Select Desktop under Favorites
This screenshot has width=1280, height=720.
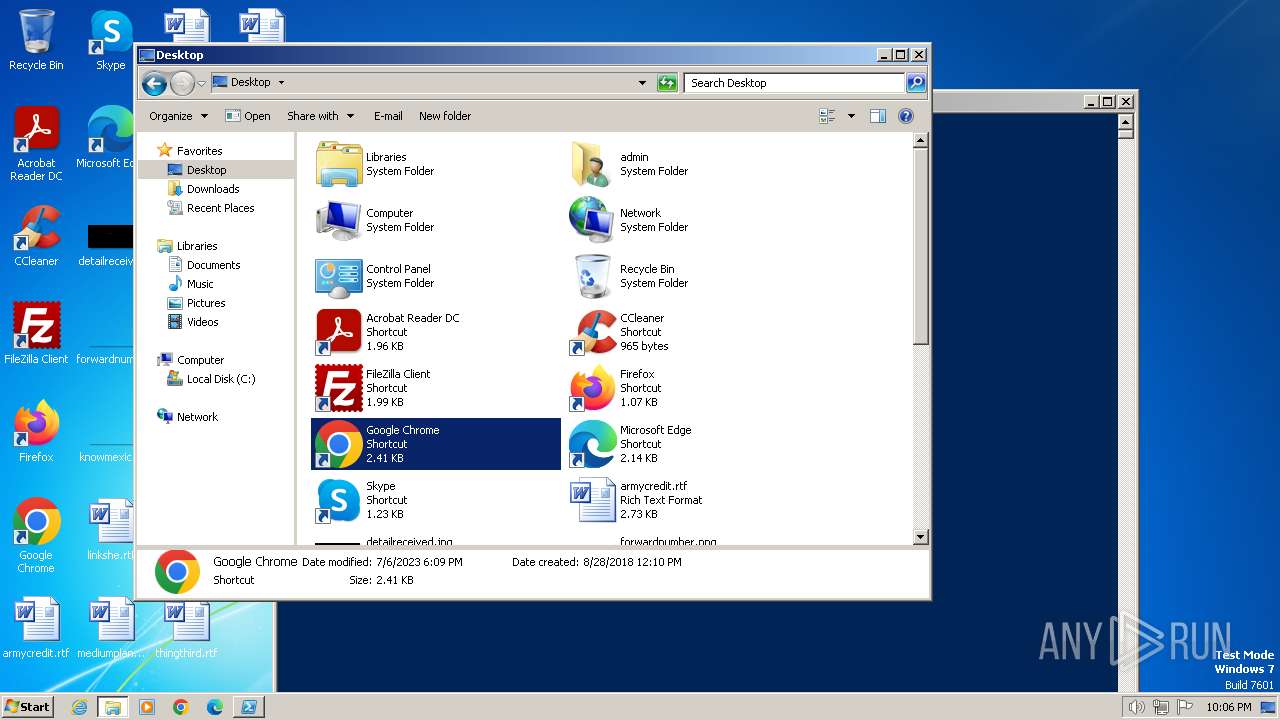pyautogui.click(x=206, y=170)
